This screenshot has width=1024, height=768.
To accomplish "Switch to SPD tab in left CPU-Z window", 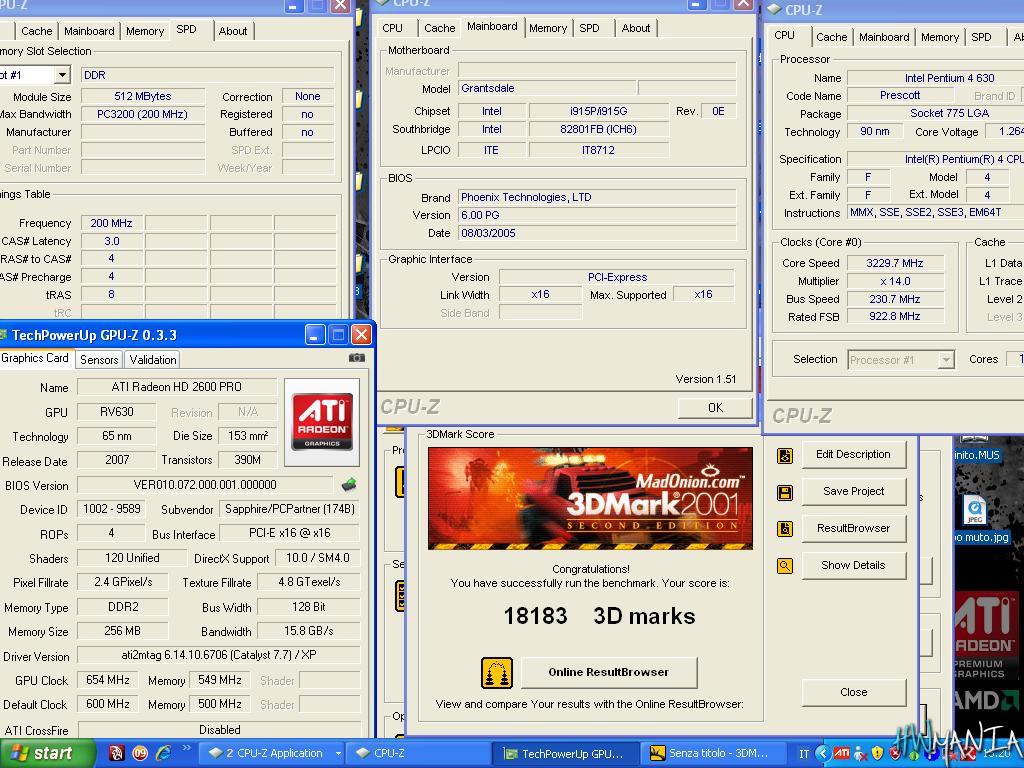I will (187, 29).
